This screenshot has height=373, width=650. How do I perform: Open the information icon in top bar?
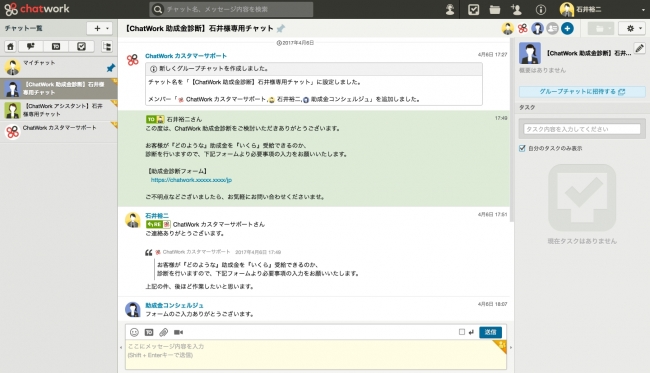[x=541, y=9]
